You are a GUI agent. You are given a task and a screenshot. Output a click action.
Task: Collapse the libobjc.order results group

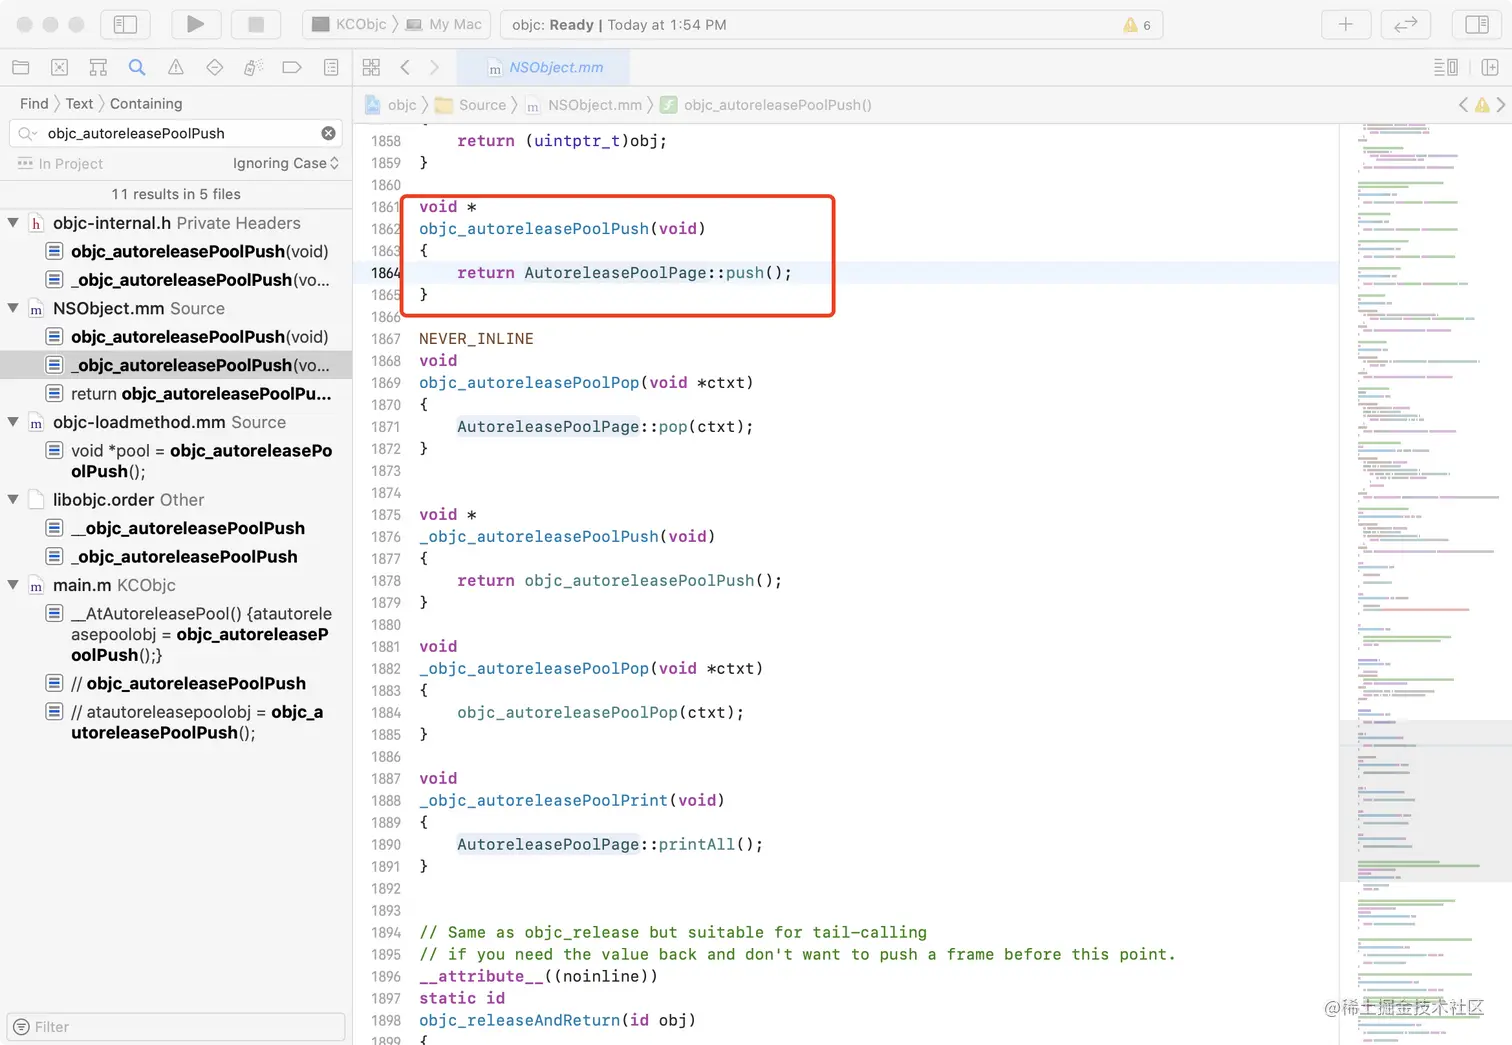tap(13, 500)
